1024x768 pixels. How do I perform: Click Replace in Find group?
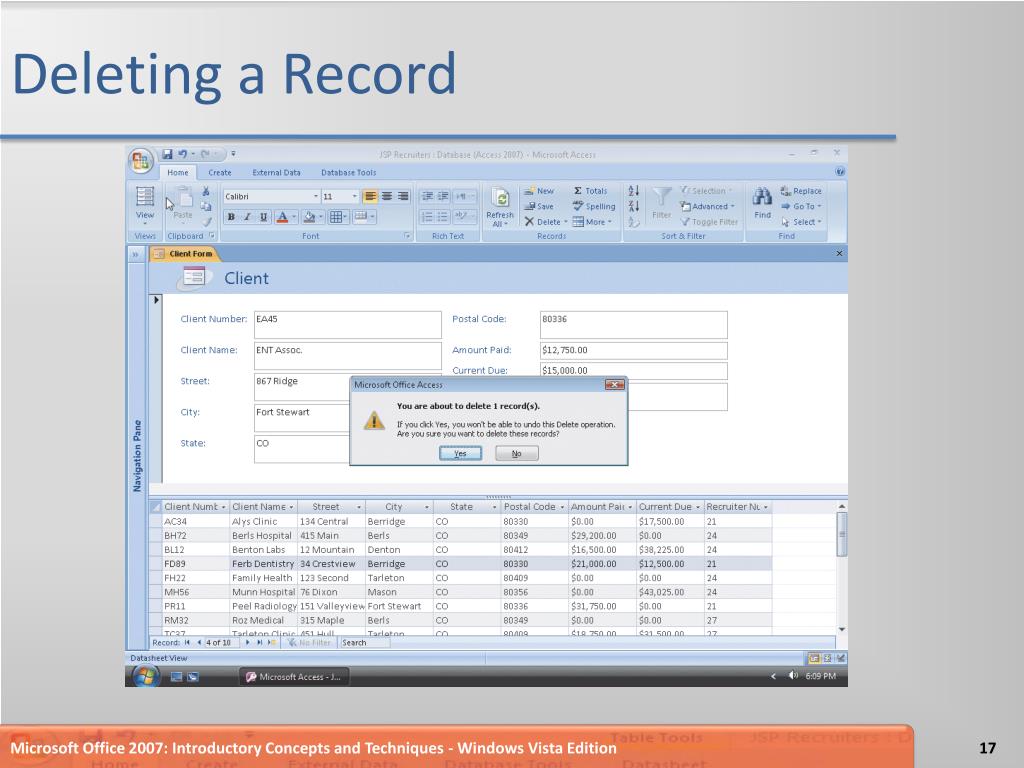[801, 191]
